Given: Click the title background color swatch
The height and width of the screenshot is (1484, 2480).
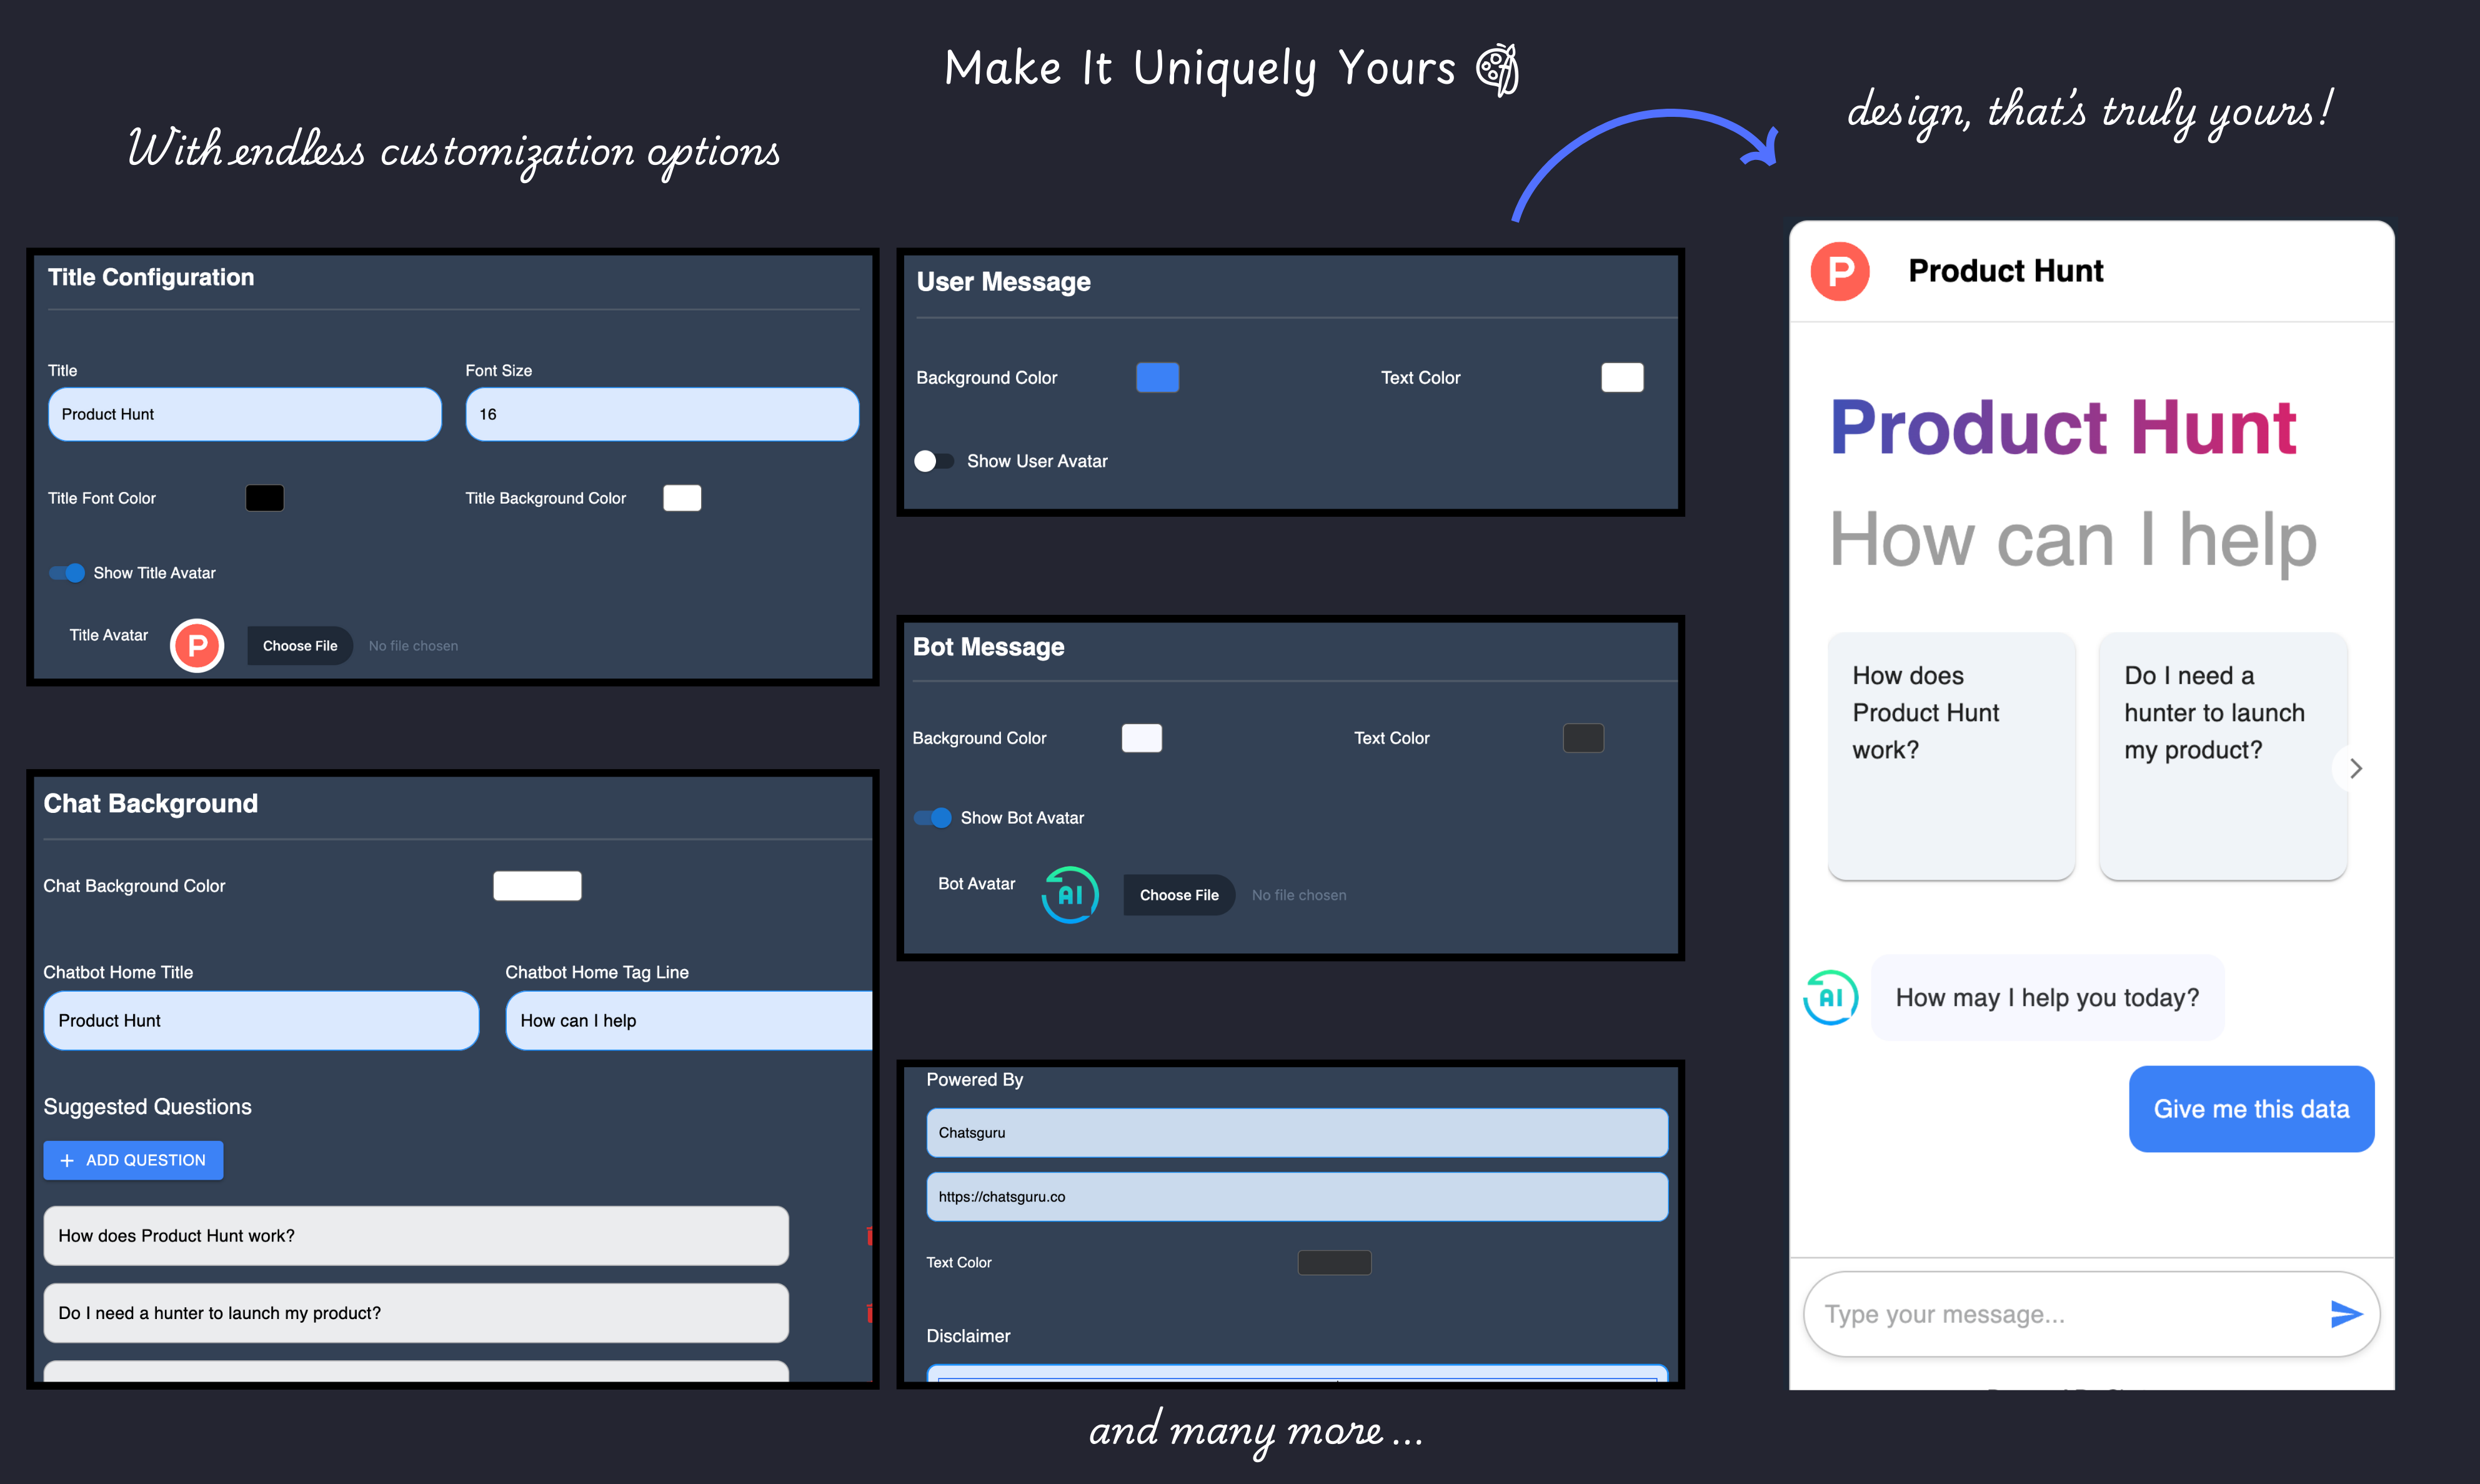Looking at the screenshot, I should coord(682,498).
